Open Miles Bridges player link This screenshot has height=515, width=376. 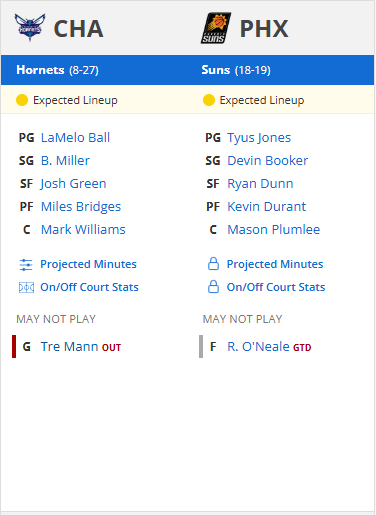click(81, 207)
